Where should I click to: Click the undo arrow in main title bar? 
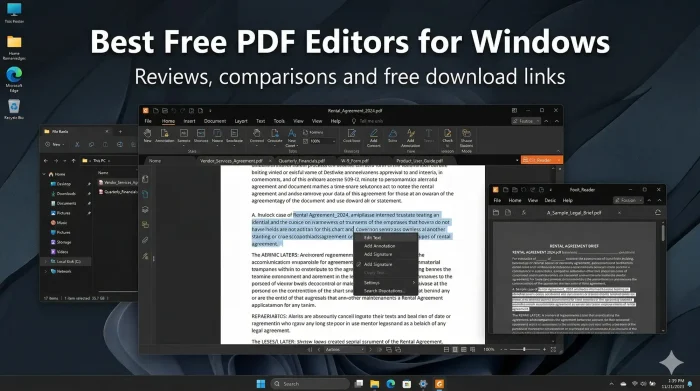tap(174, 111)
